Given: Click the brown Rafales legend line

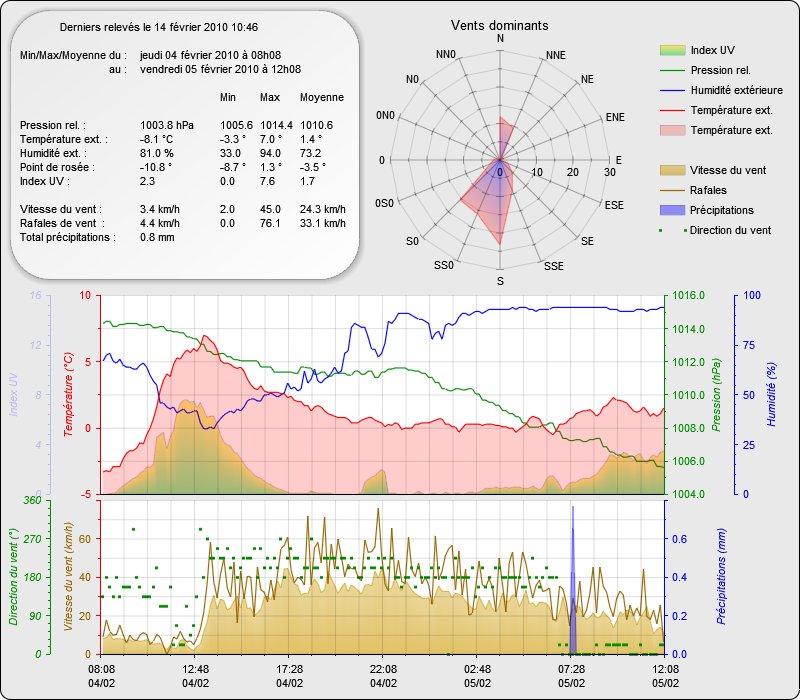Looking at the screenshot, I should tap(670, 190).
